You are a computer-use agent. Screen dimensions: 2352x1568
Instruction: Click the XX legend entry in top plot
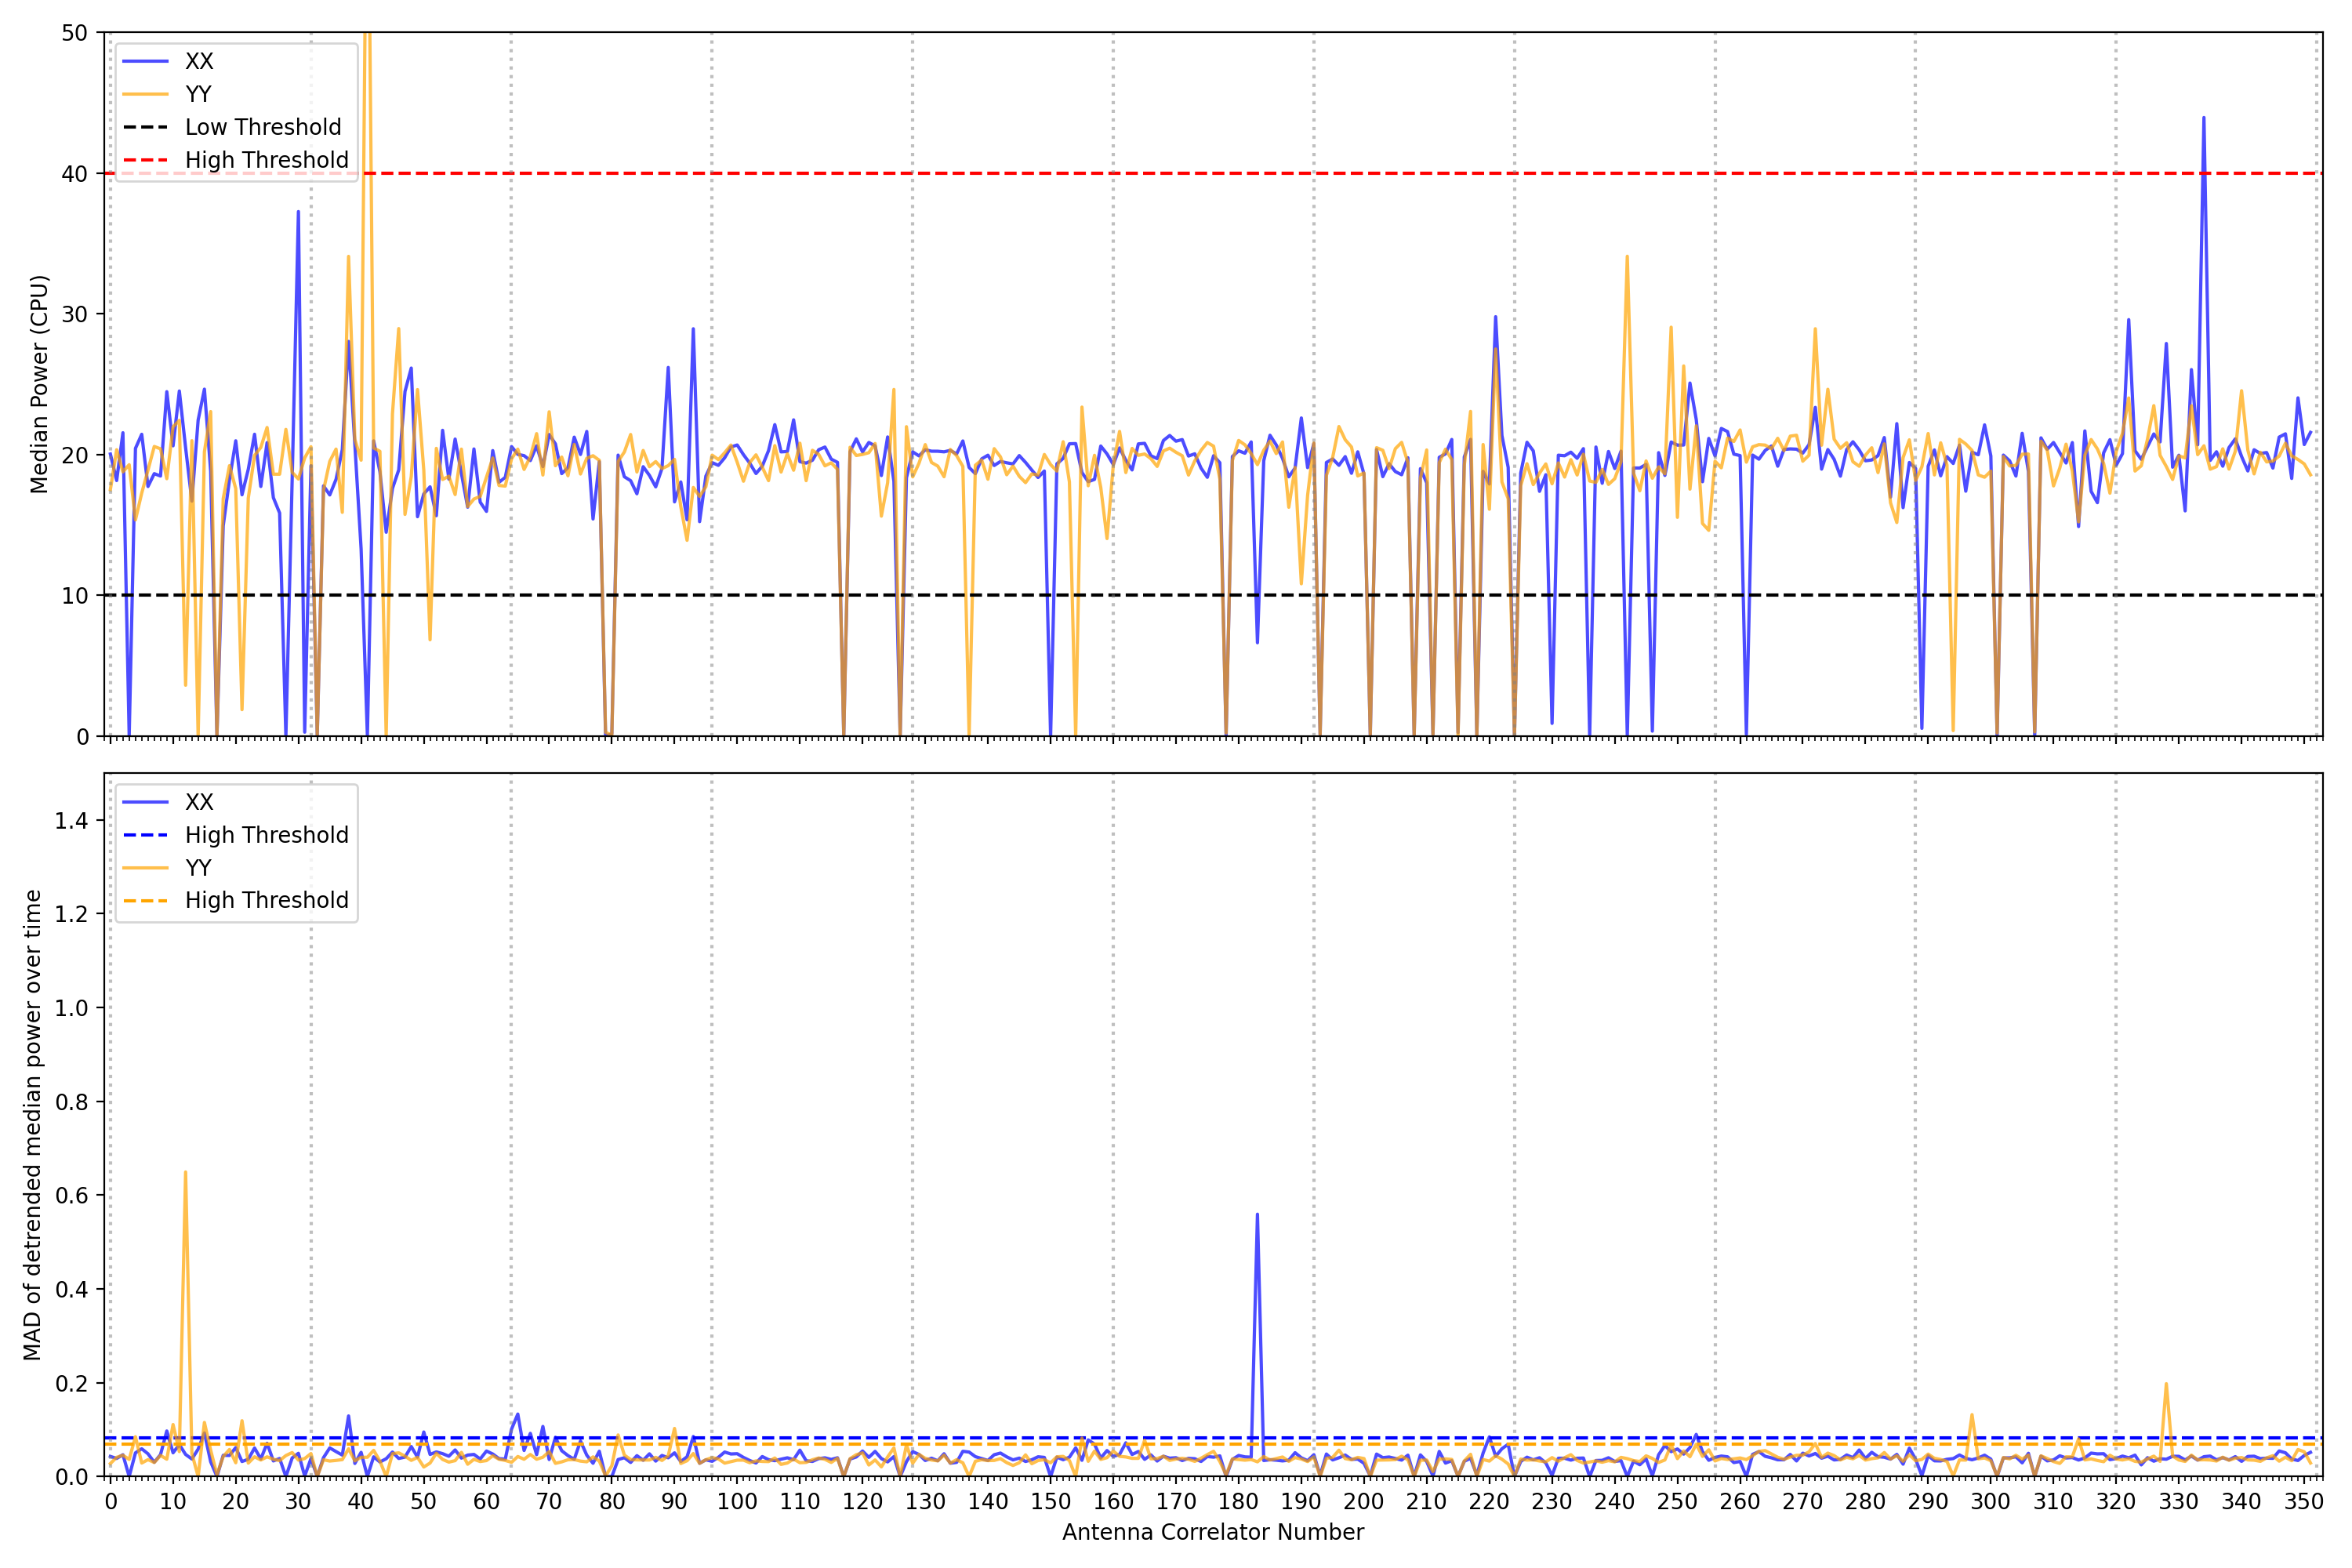point(198,61)
